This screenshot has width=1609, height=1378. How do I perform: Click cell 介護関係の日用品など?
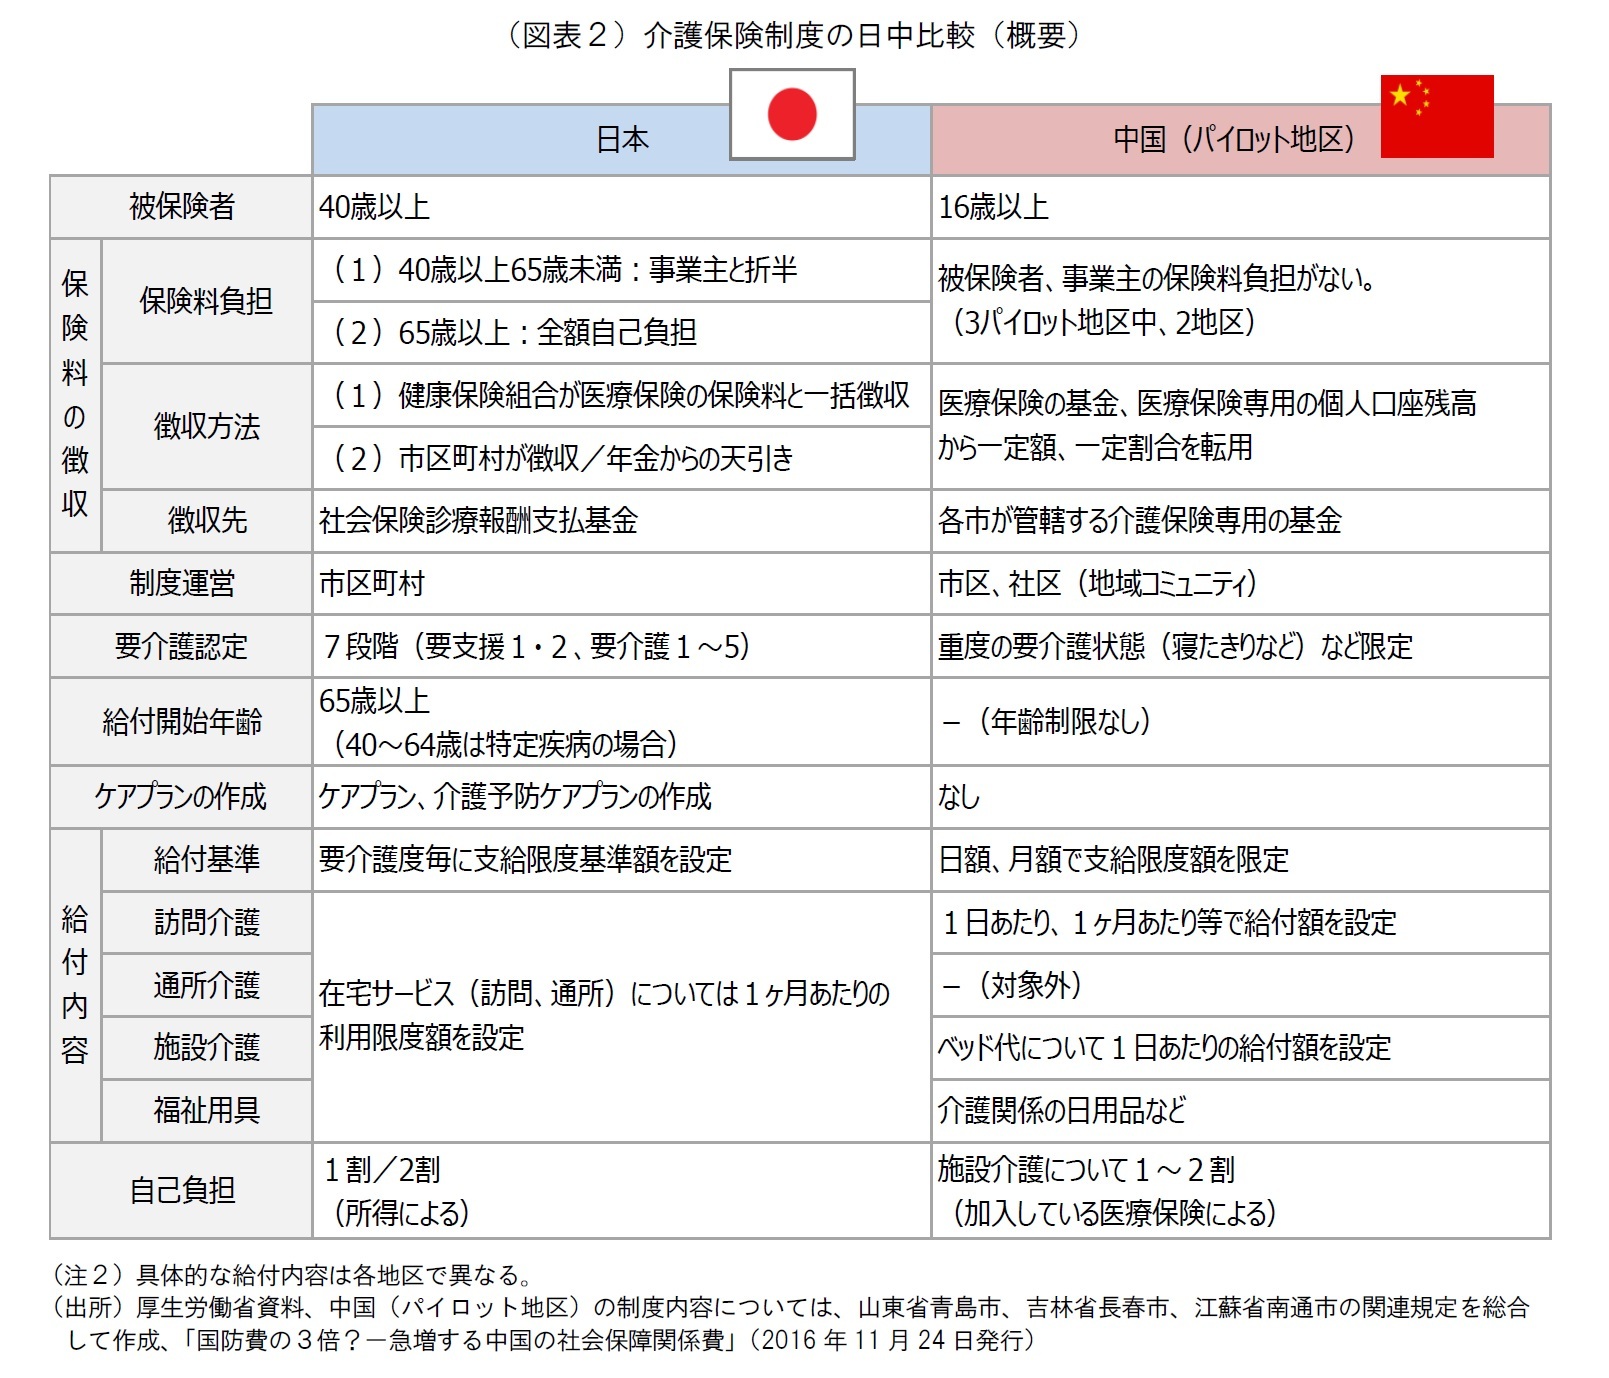[x=1241, y=1111]
